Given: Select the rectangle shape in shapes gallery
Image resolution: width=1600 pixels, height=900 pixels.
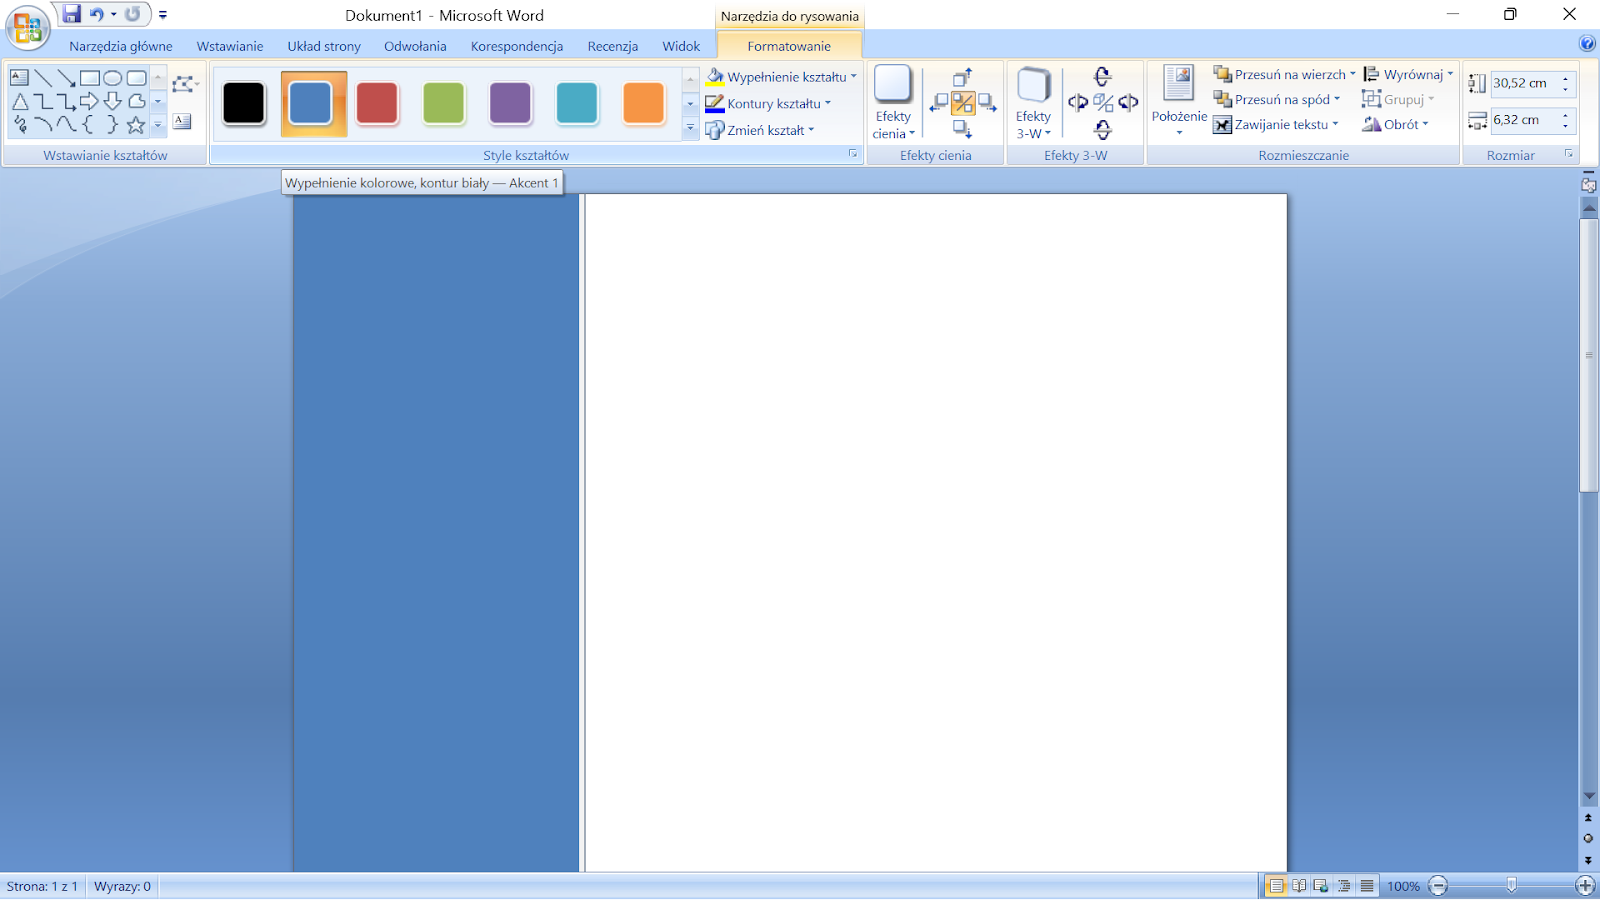Looking at the screenshot, I should (90, 78).
